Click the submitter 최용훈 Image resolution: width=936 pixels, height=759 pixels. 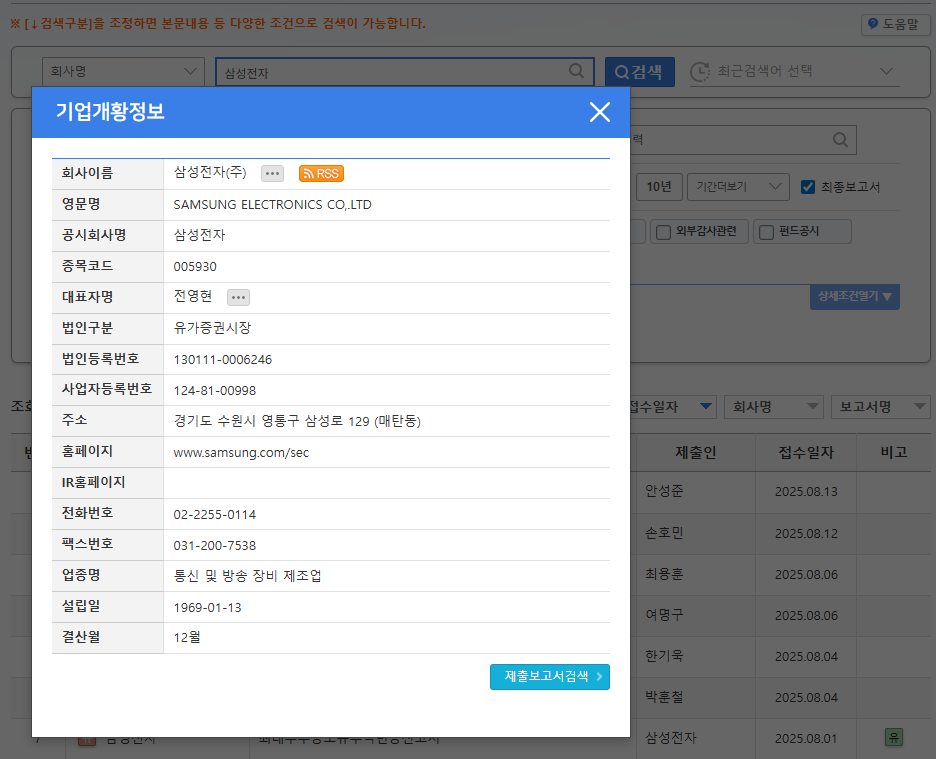click(664, 574)
